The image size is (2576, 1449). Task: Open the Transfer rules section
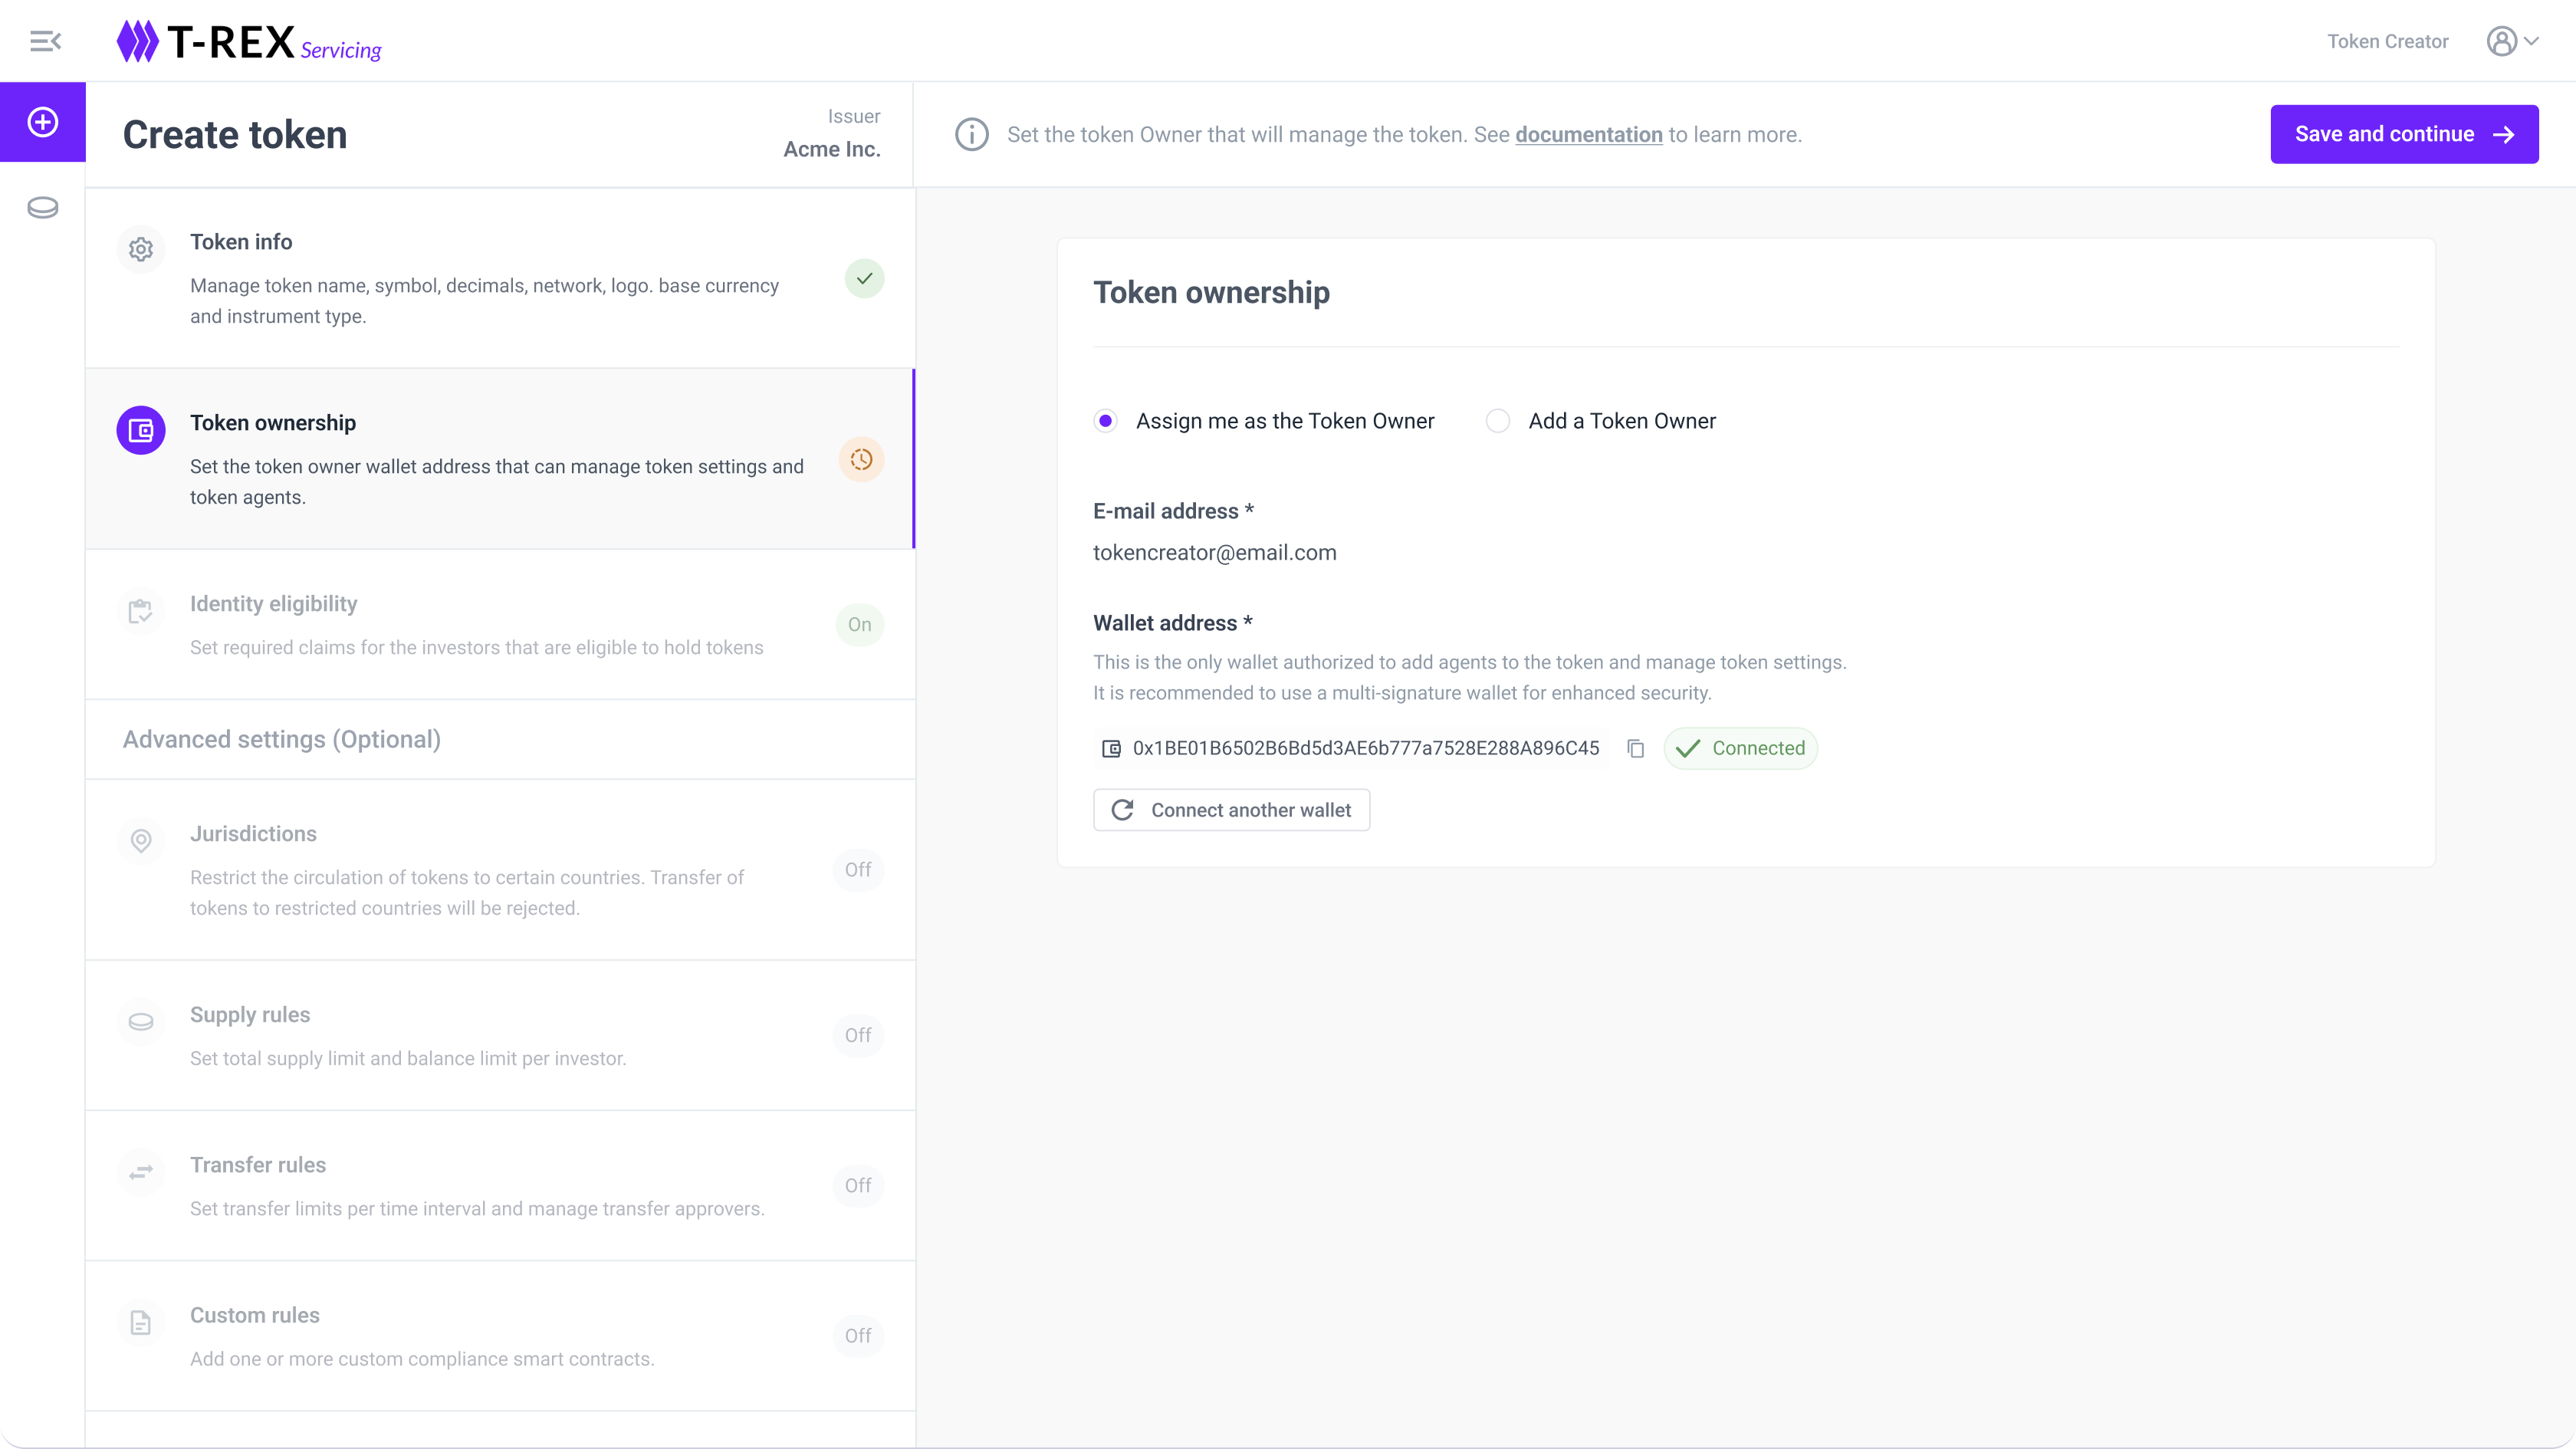click(258, 1165)
